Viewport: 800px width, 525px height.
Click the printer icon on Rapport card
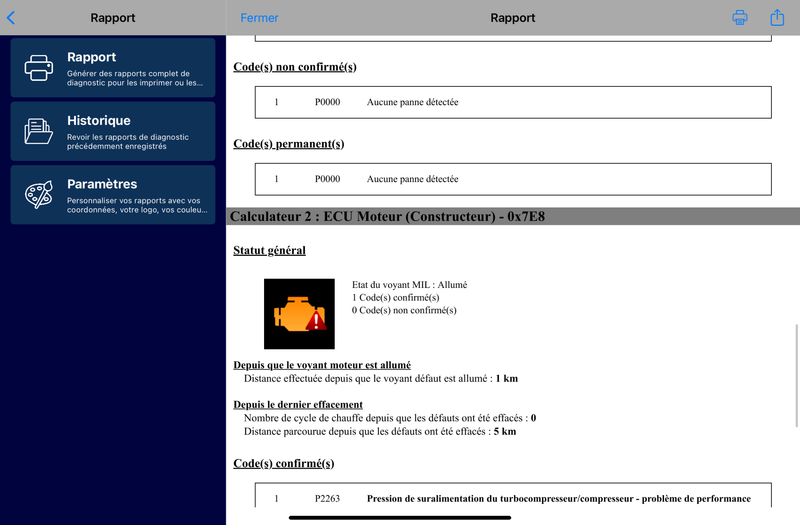tap(39, 68)
